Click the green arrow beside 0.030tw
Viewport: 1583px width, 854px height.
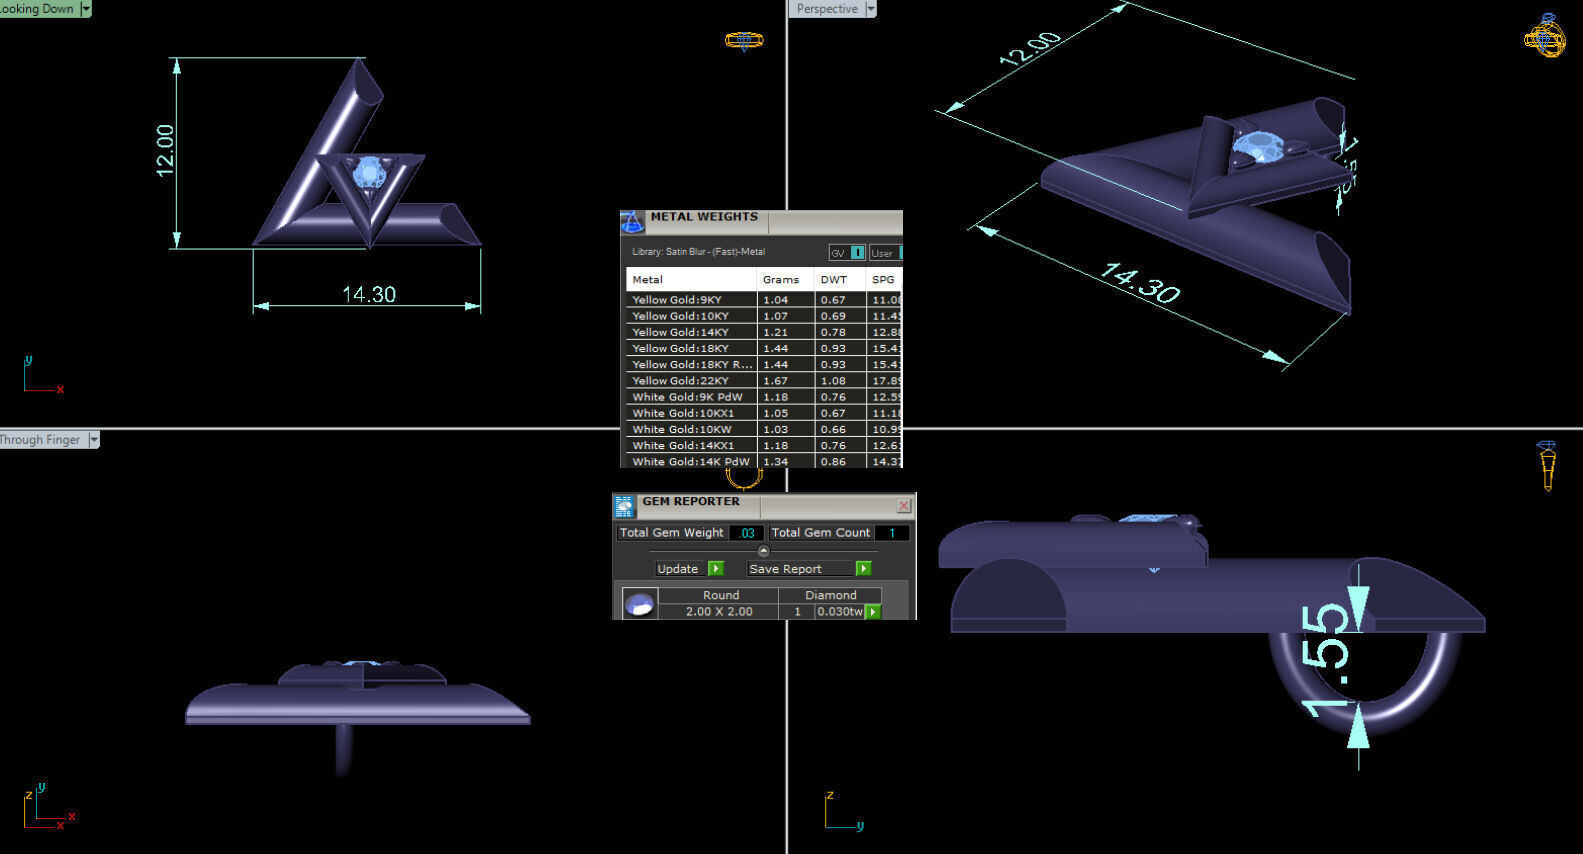[x=873, y=611]
